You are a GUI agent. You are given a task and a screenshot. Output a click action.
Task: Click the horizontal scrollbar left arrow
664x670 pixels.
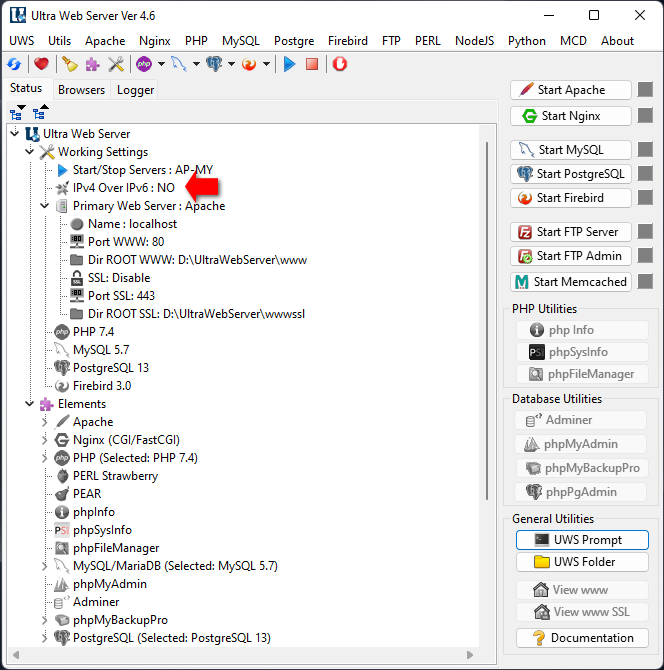click(x=16, y=655)
